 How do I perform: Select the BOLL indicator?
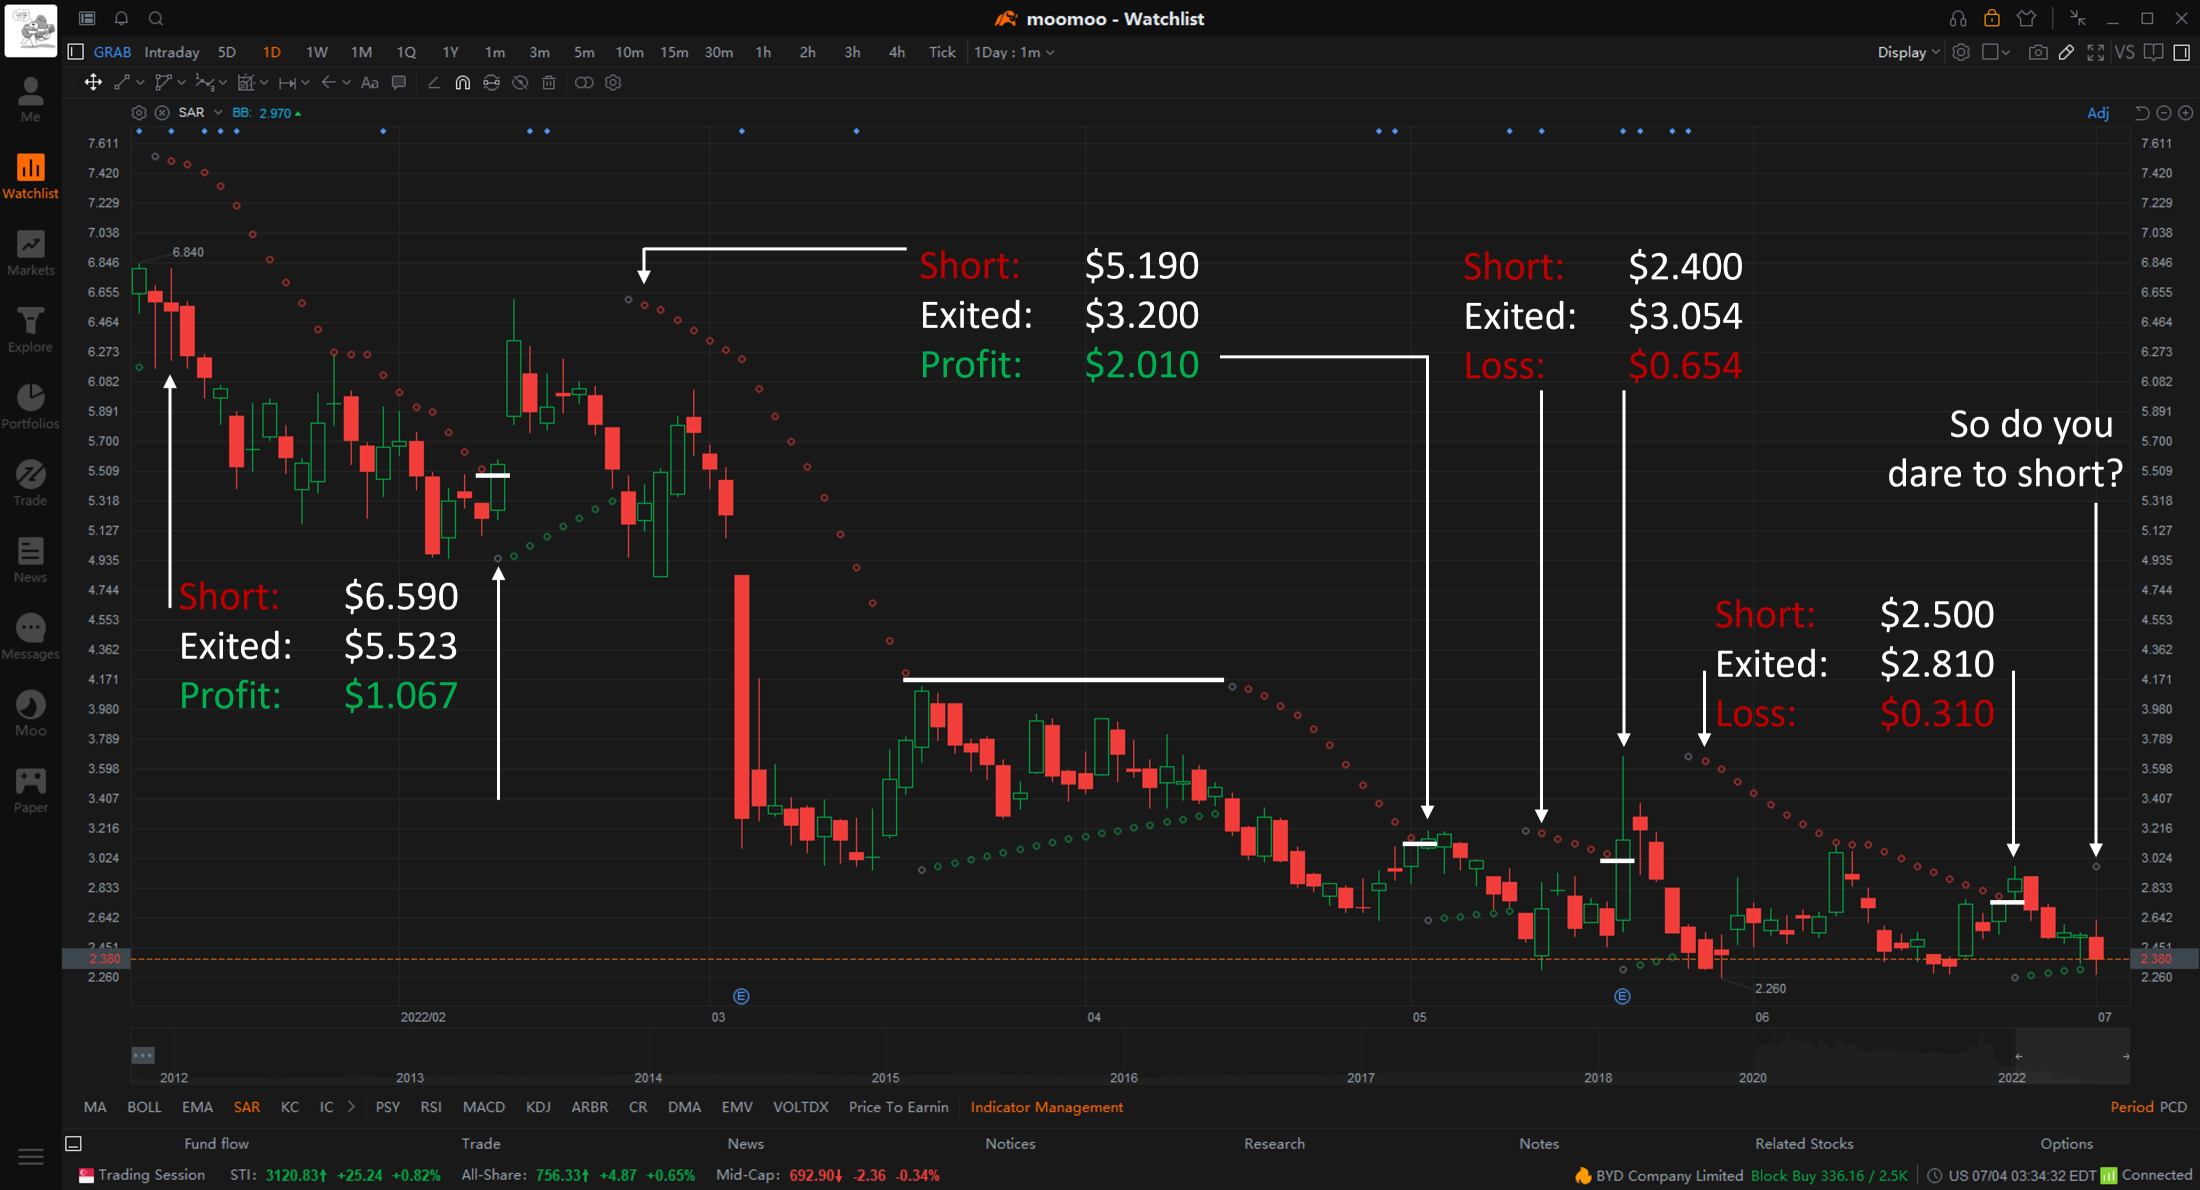click(x=144, y=1107)
